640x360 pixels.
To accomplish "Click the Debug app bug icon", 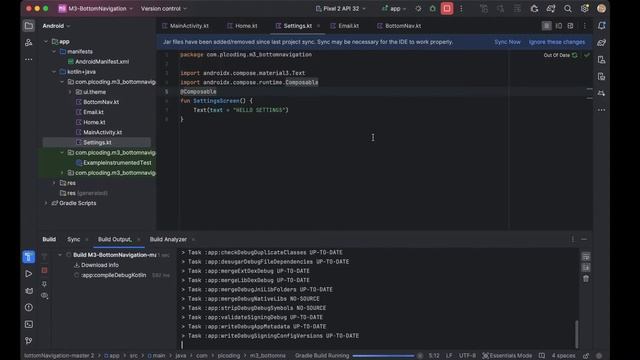I will [433, 9].
